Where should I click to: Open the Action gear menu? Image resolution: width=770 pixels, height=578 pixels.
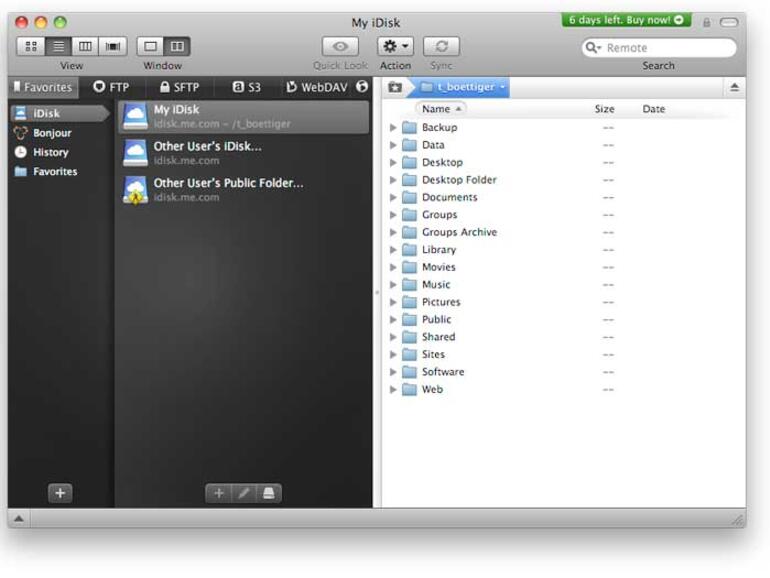coord(395,46)
